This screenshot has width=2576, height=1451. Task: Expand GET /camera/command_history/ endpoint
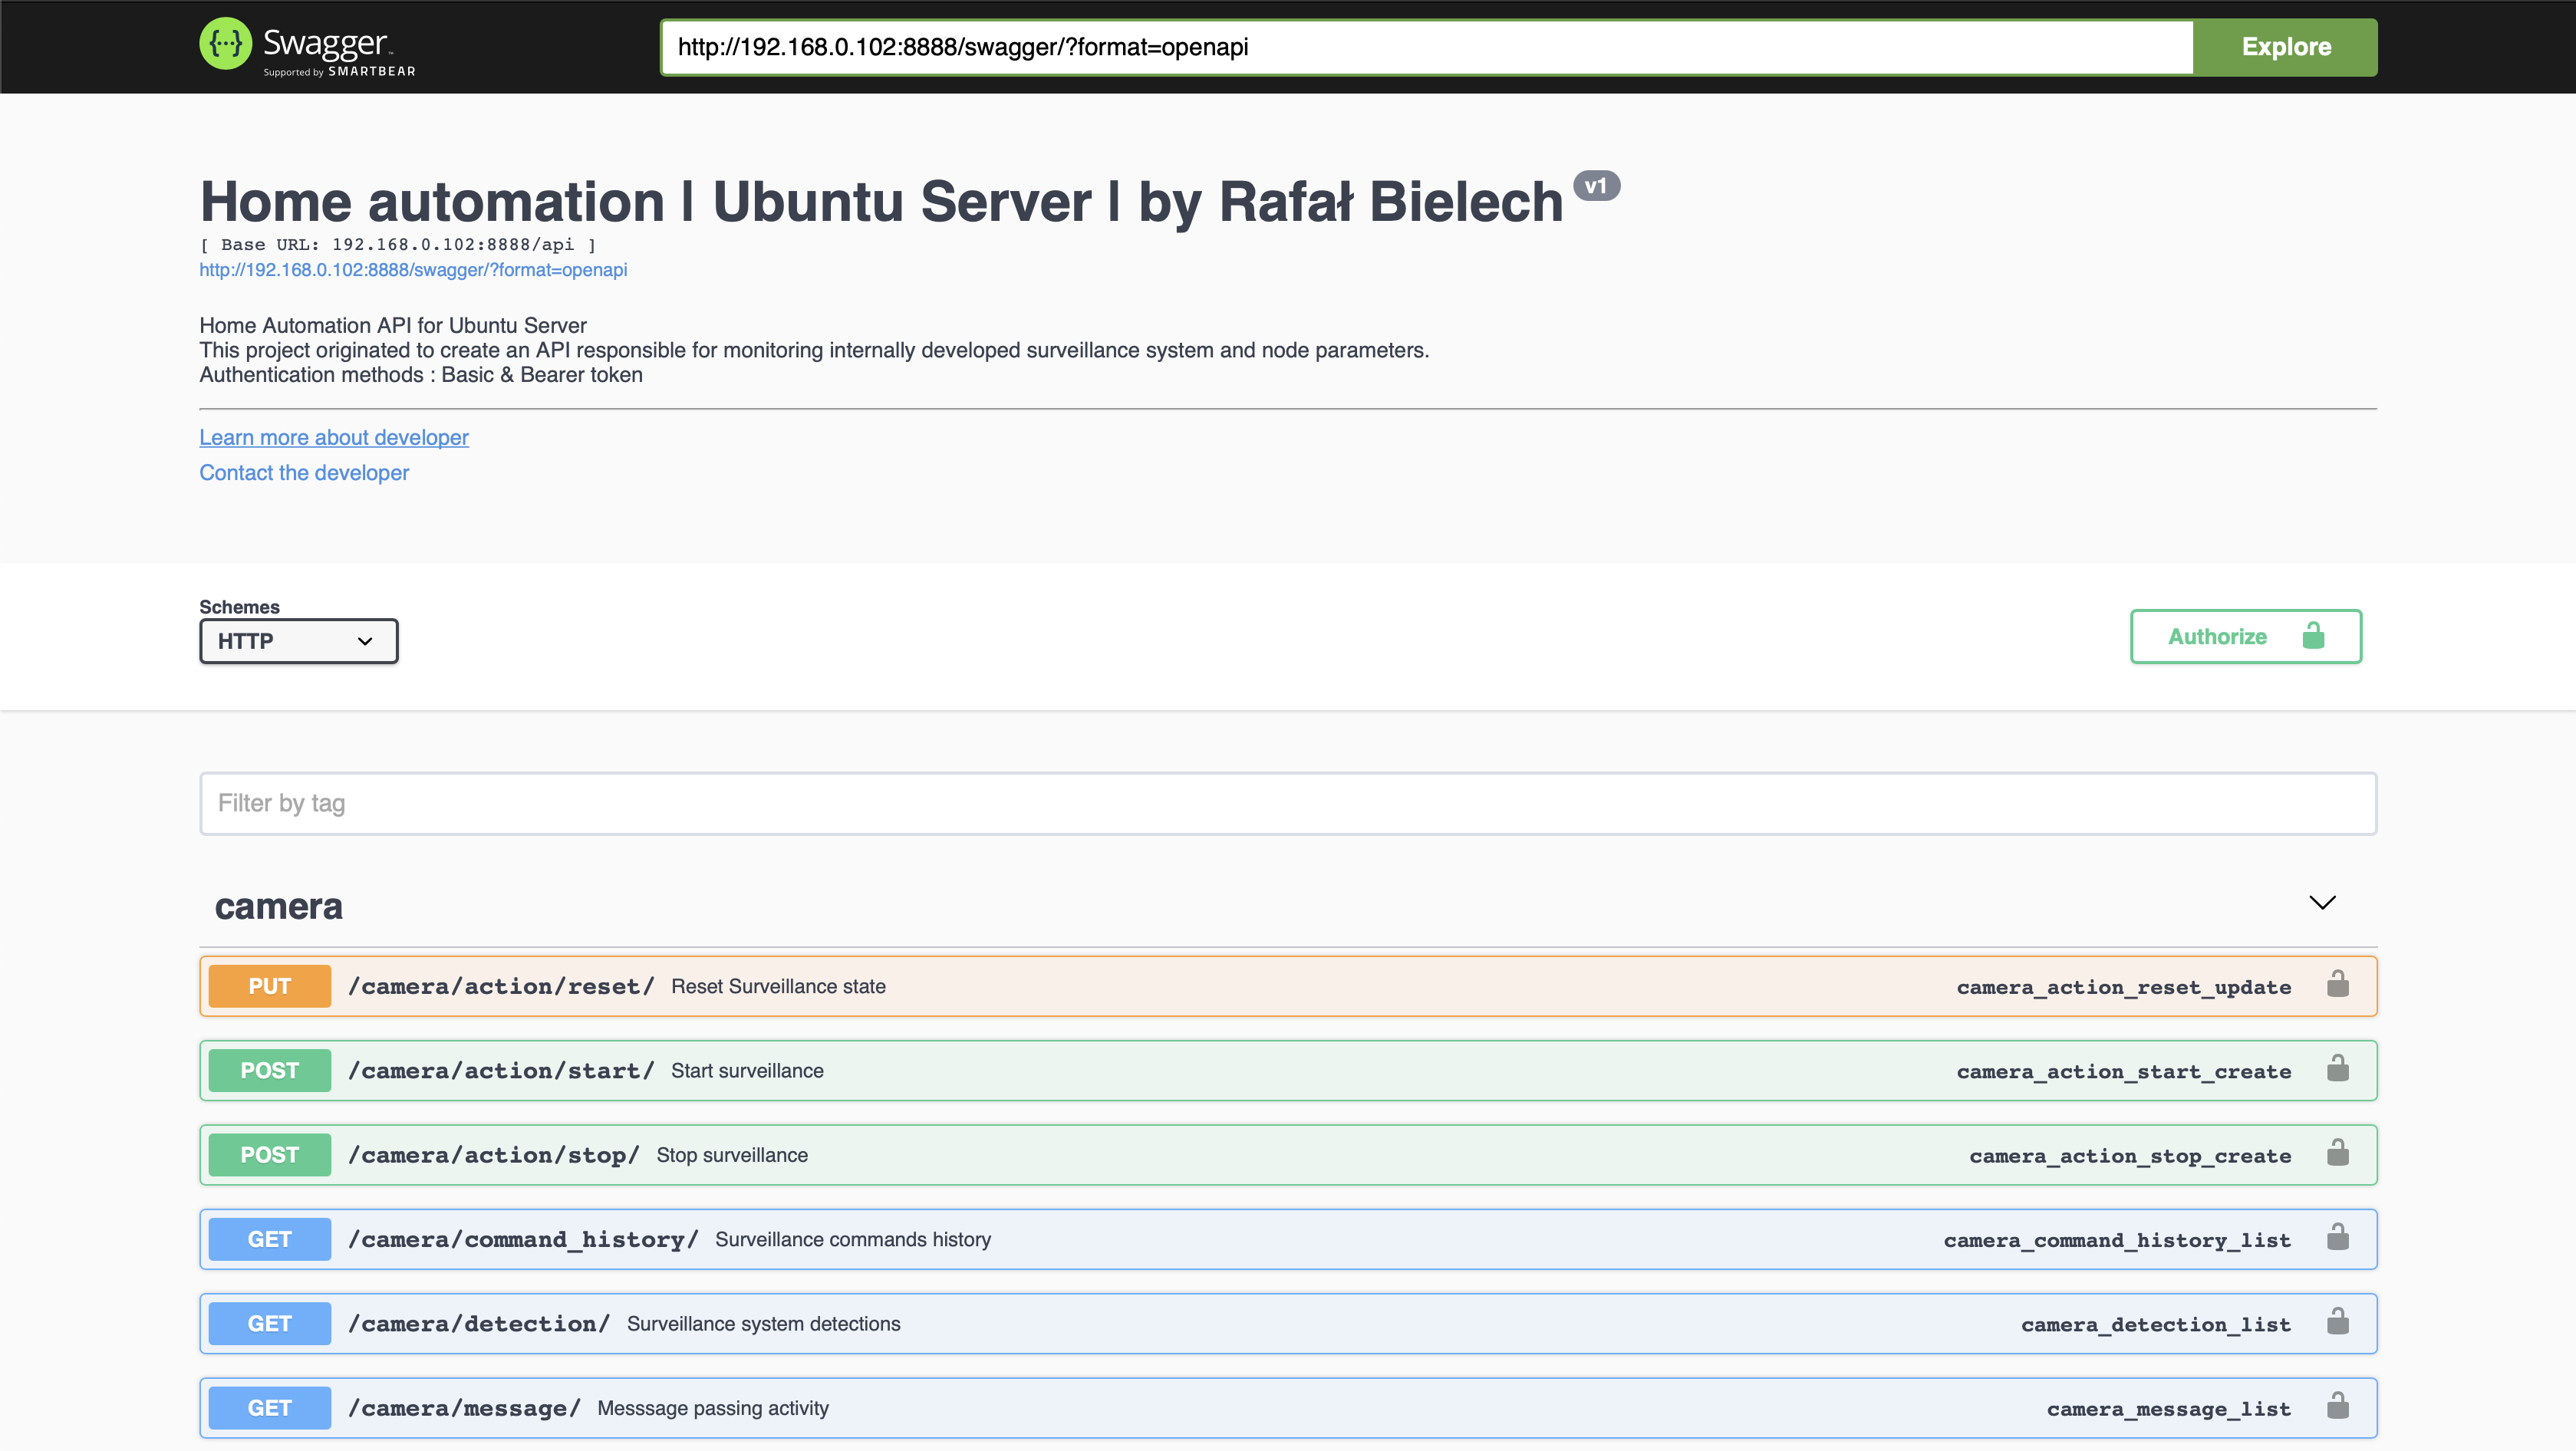pos(1288,1239)
